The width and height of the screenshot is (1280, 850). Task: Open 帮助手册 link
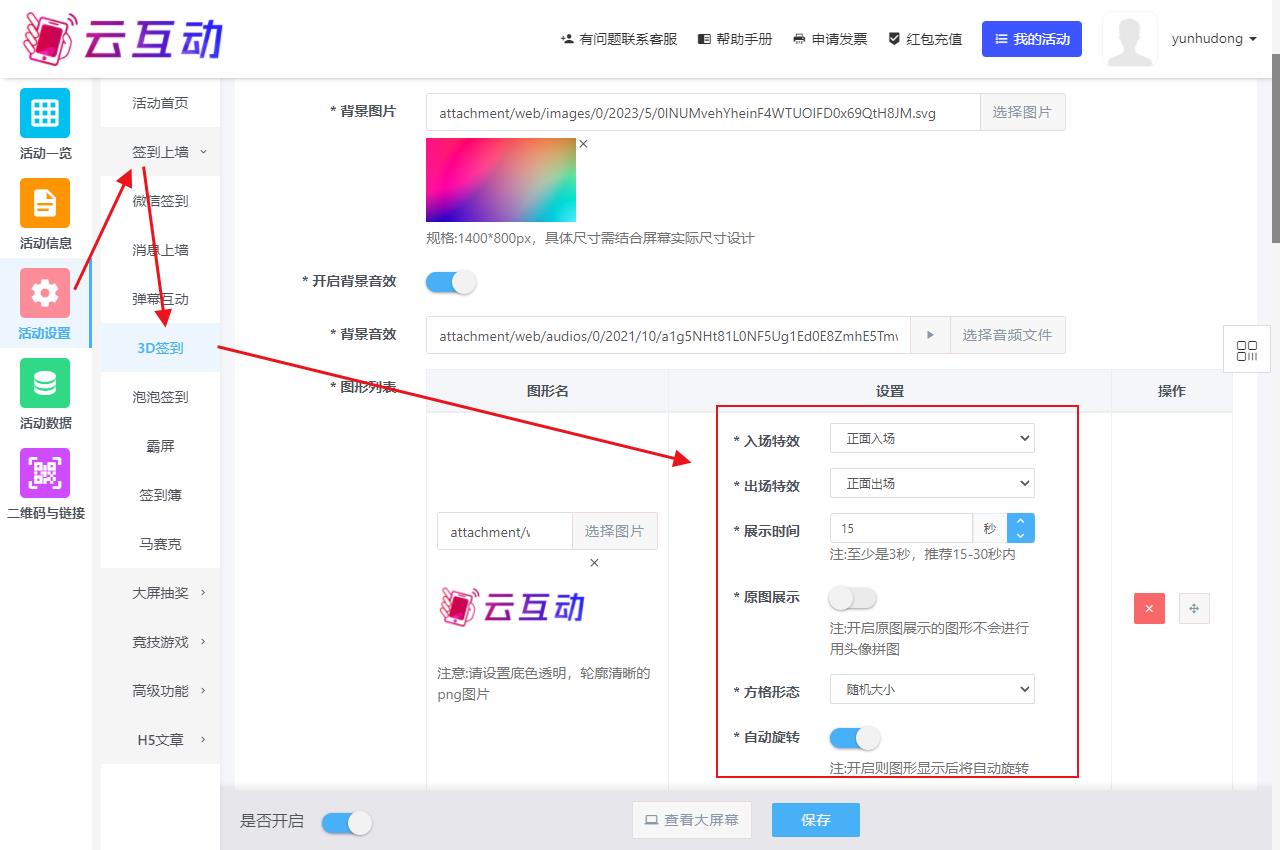[735, 39]
